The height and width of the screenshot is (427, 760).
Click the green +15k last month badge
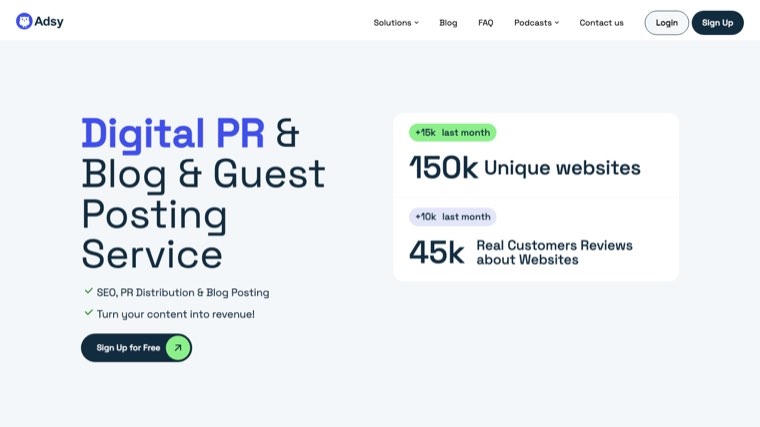tap(453, 132)
